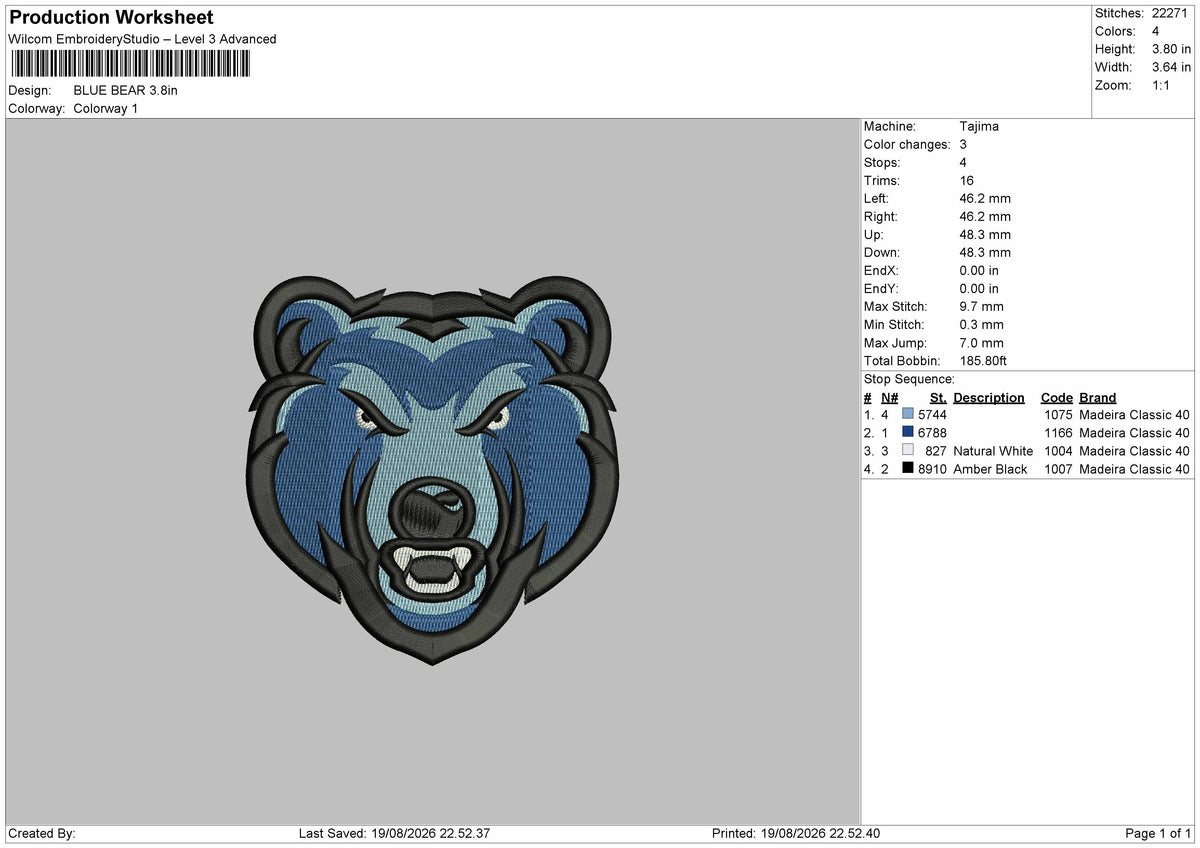
Task: Select the EndY value '0.00 in'
Action: 979,288
